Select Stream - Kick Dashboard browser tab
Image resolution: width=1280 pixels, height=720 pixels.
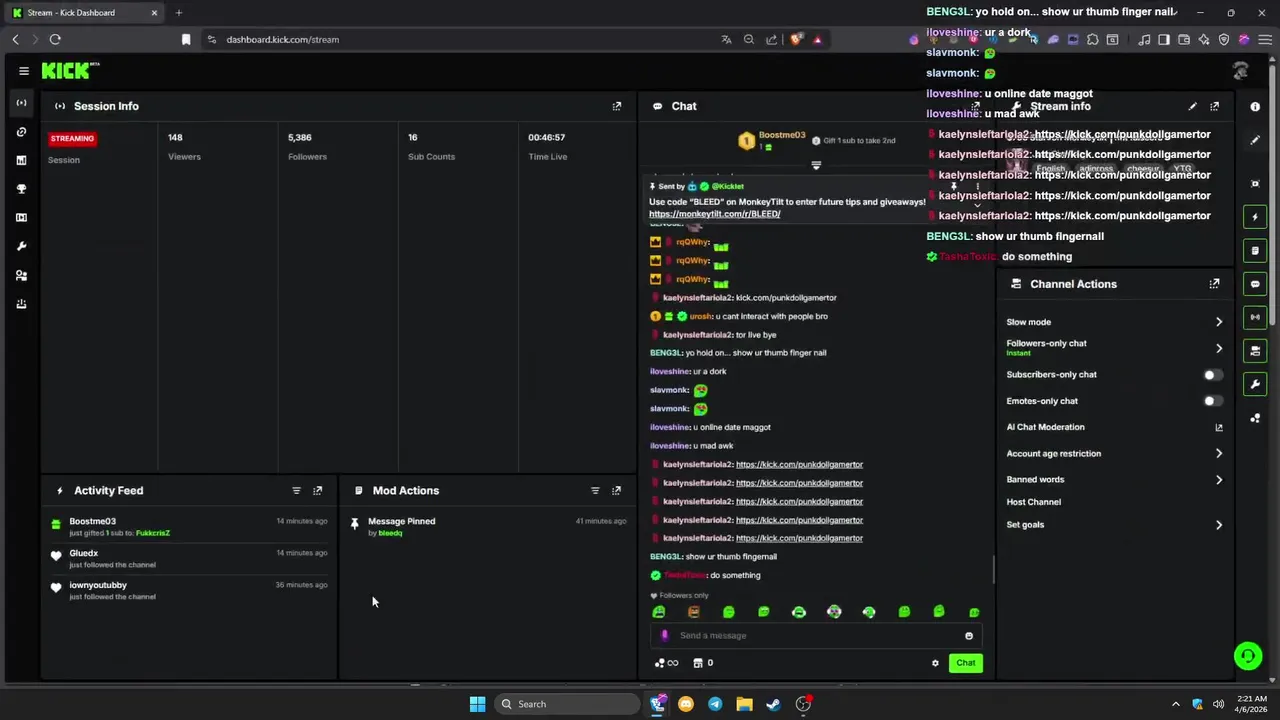[x=85, y=13]
